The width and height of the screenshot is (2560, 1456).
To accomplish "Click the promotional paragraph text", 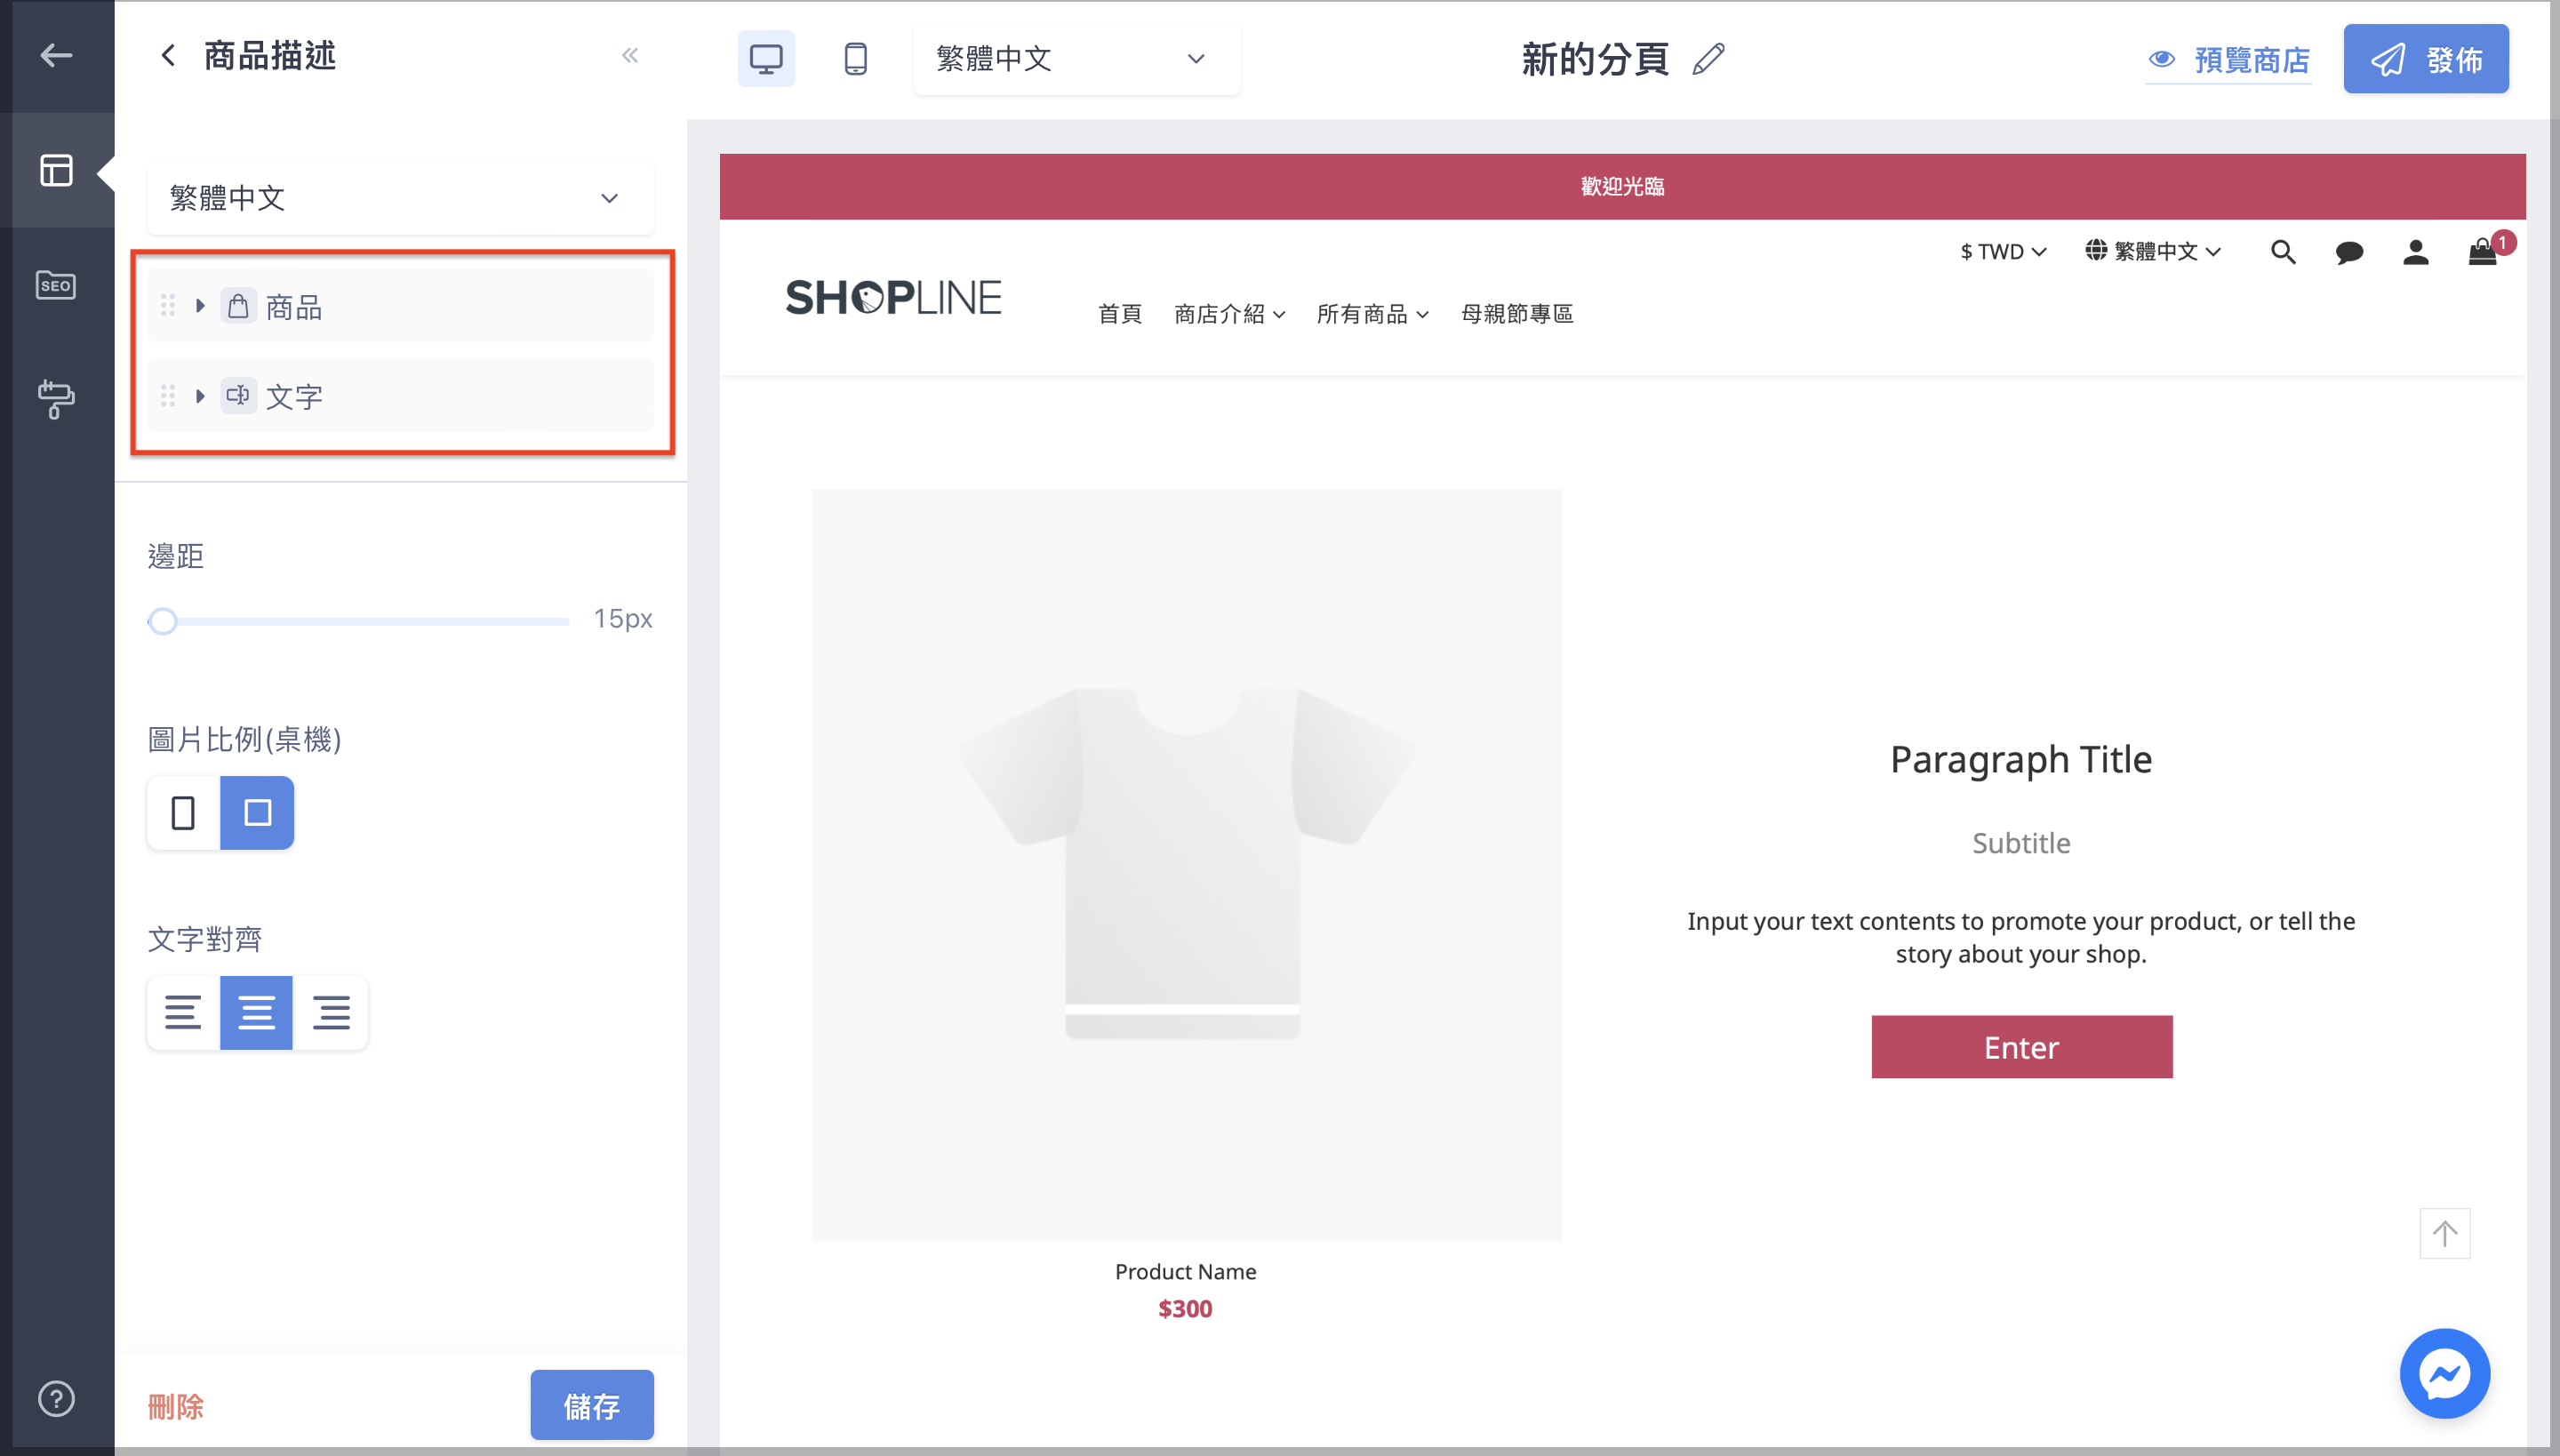I will 2021,937.
